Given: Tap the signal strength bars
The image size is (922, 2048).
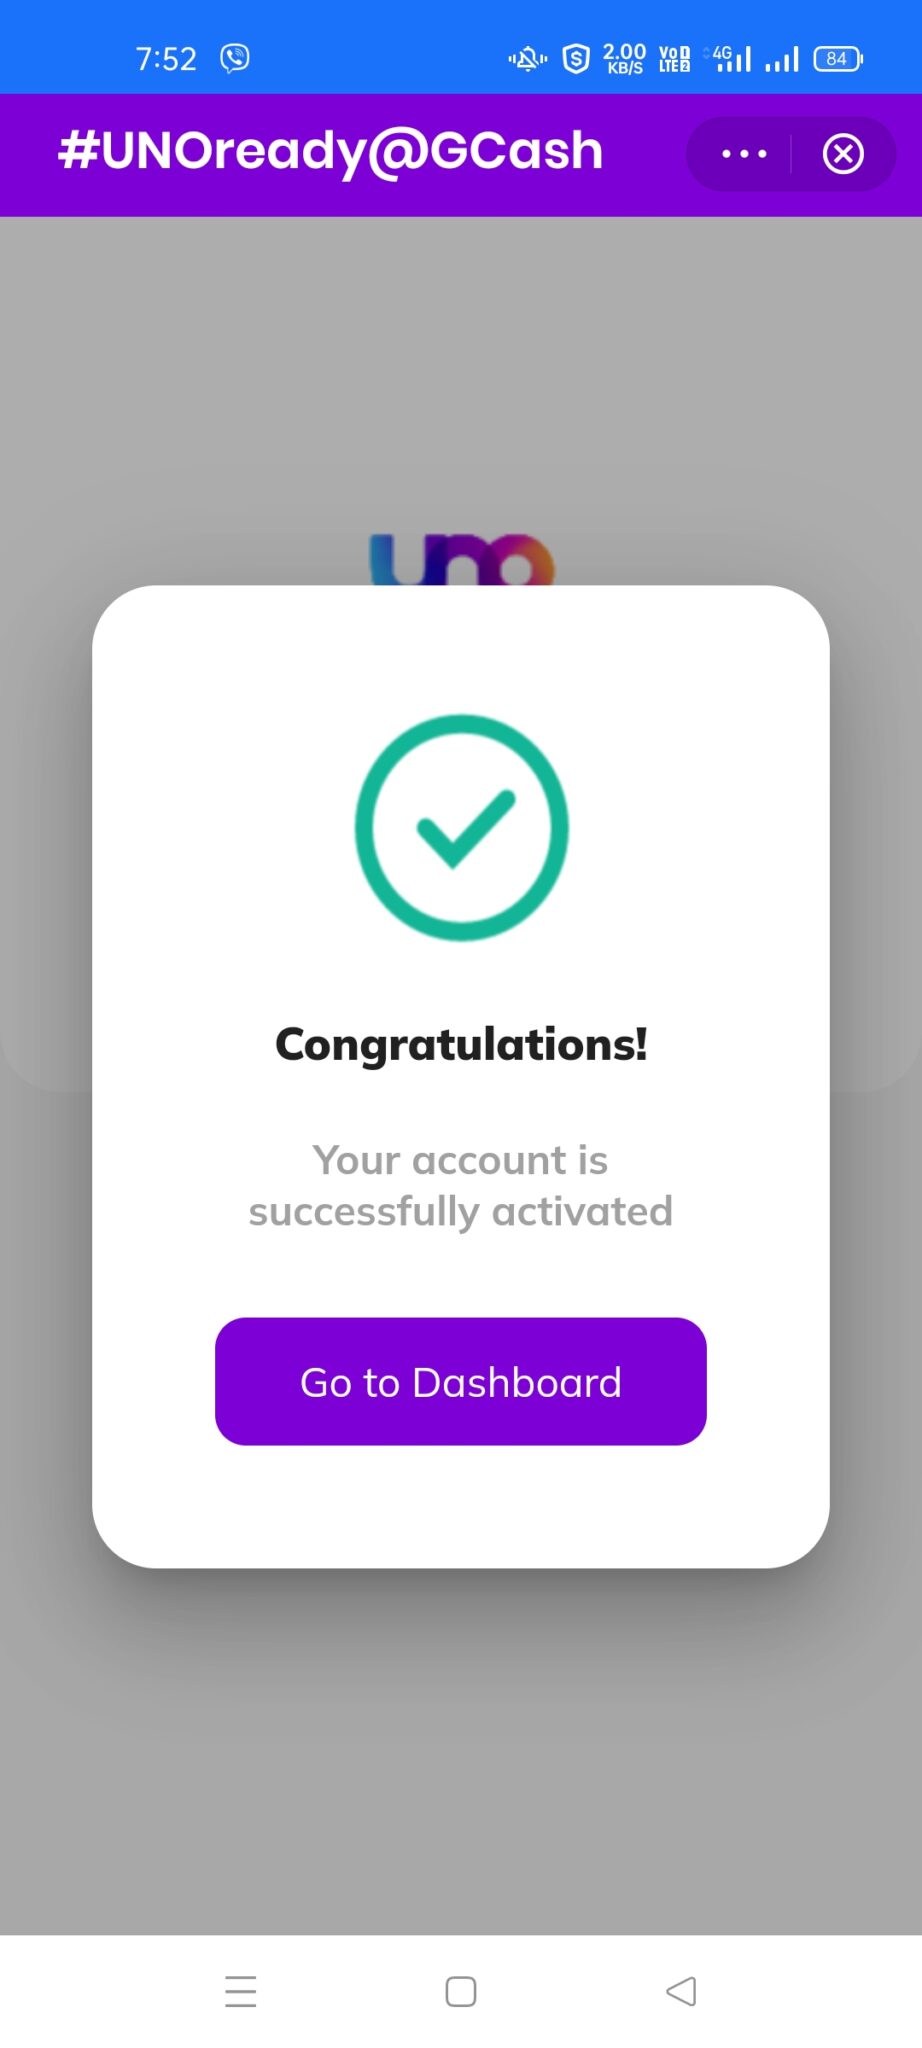Looking at the screenshot, I should [737, 60].
